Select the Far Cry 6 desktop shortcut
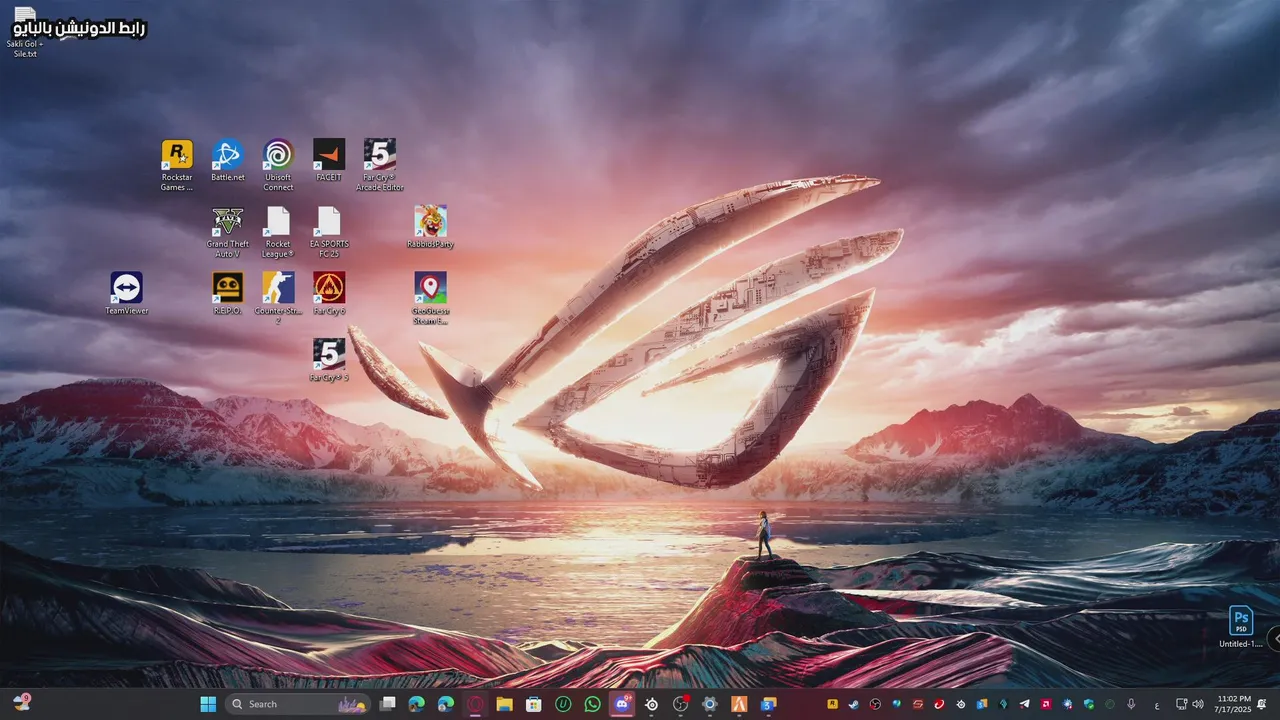Viewport: 1280px width, 720px height. click(329, 294)
